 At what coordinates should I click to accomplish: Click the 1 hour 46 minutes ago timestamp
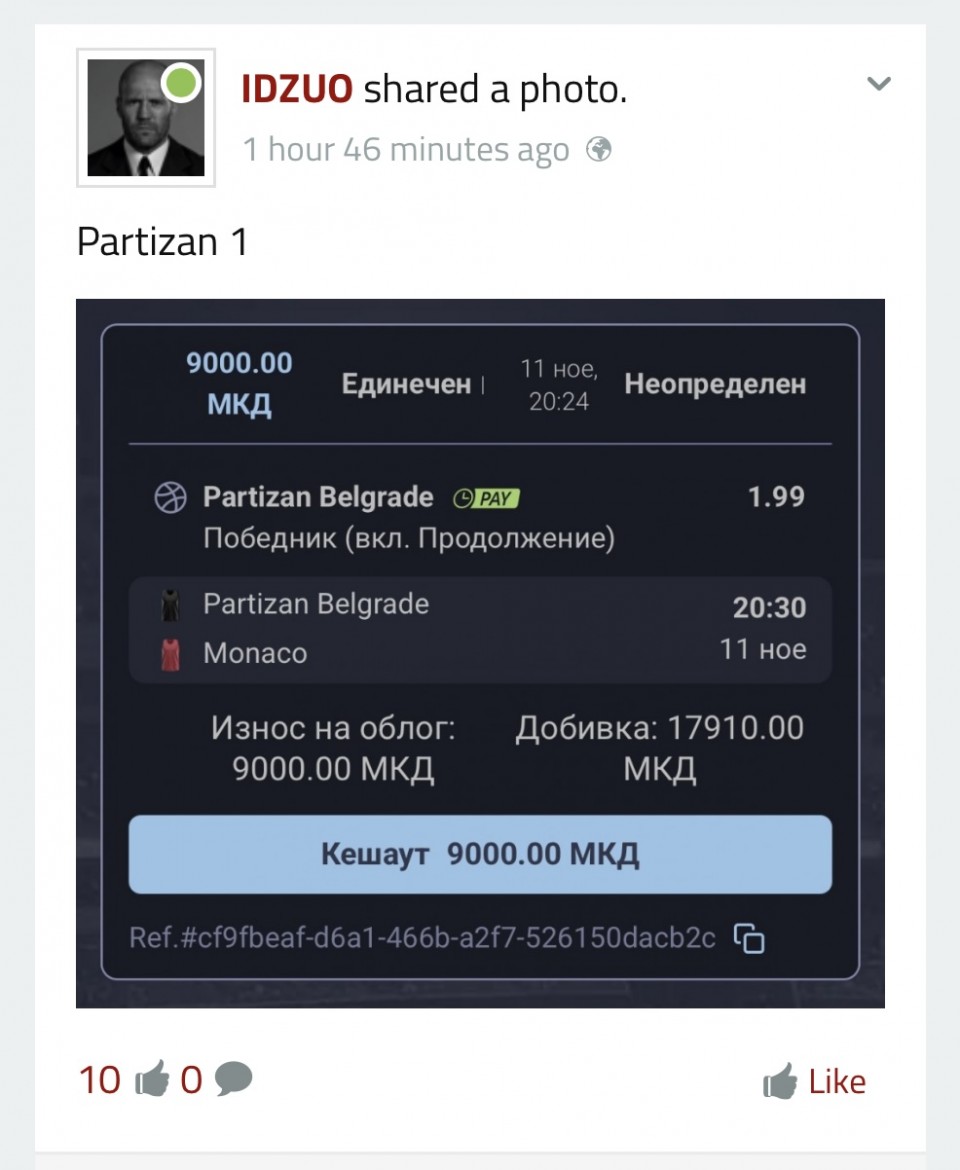coord(406,149)
